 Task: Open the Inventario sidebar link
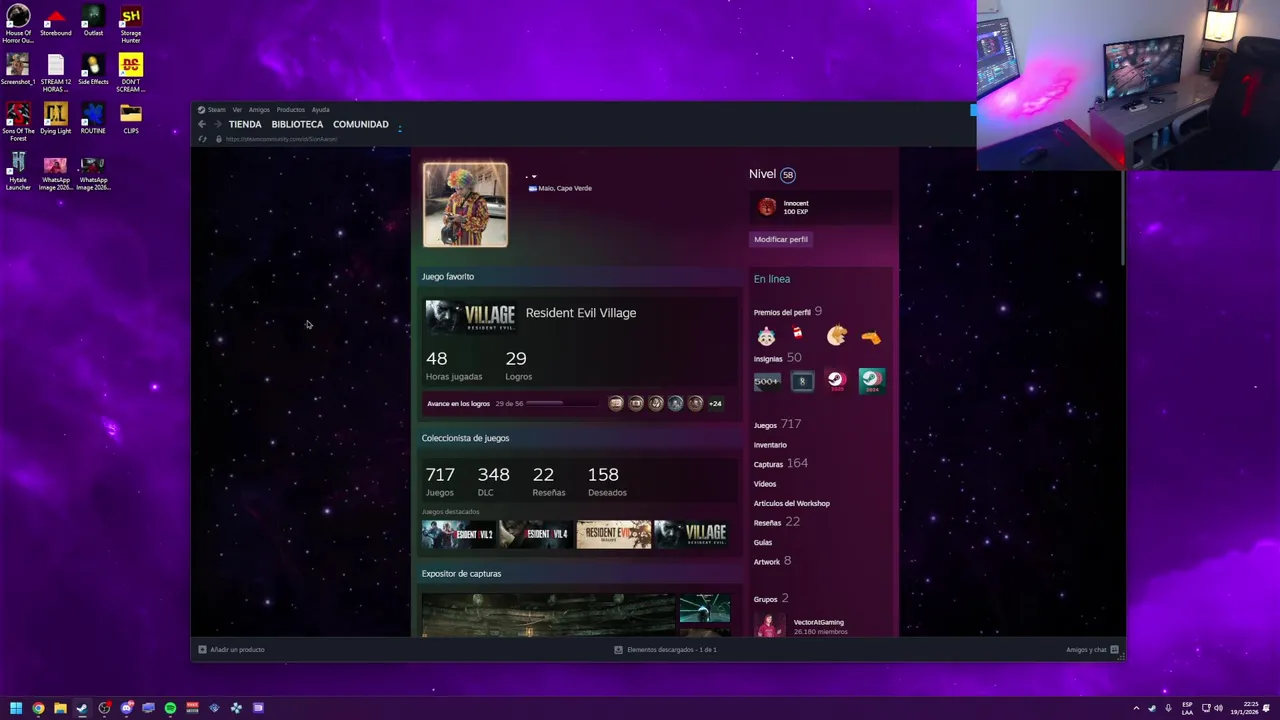point(770,445)
